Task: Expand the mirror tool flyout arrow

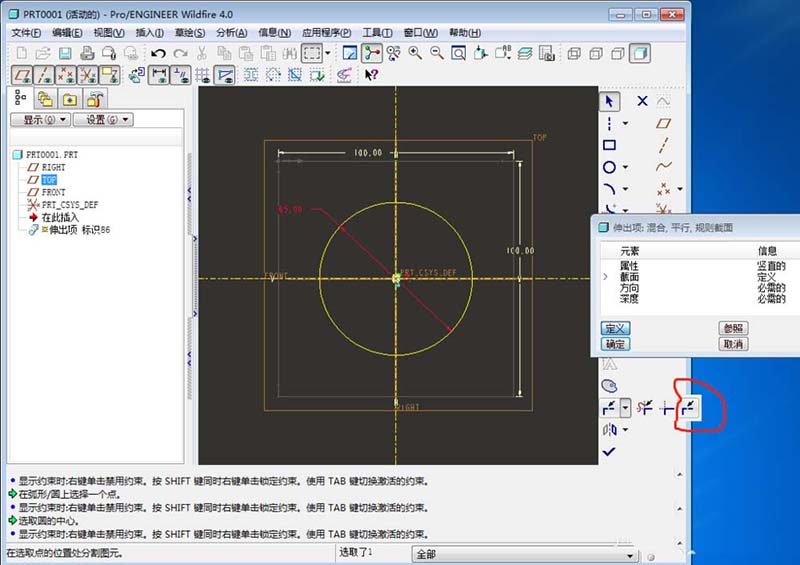Action: click(x=626, y=430)
